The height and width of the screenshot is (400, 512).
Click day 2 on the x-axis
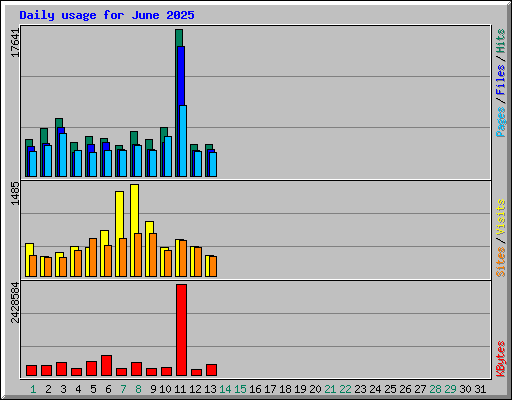click(x=48, y=389)
